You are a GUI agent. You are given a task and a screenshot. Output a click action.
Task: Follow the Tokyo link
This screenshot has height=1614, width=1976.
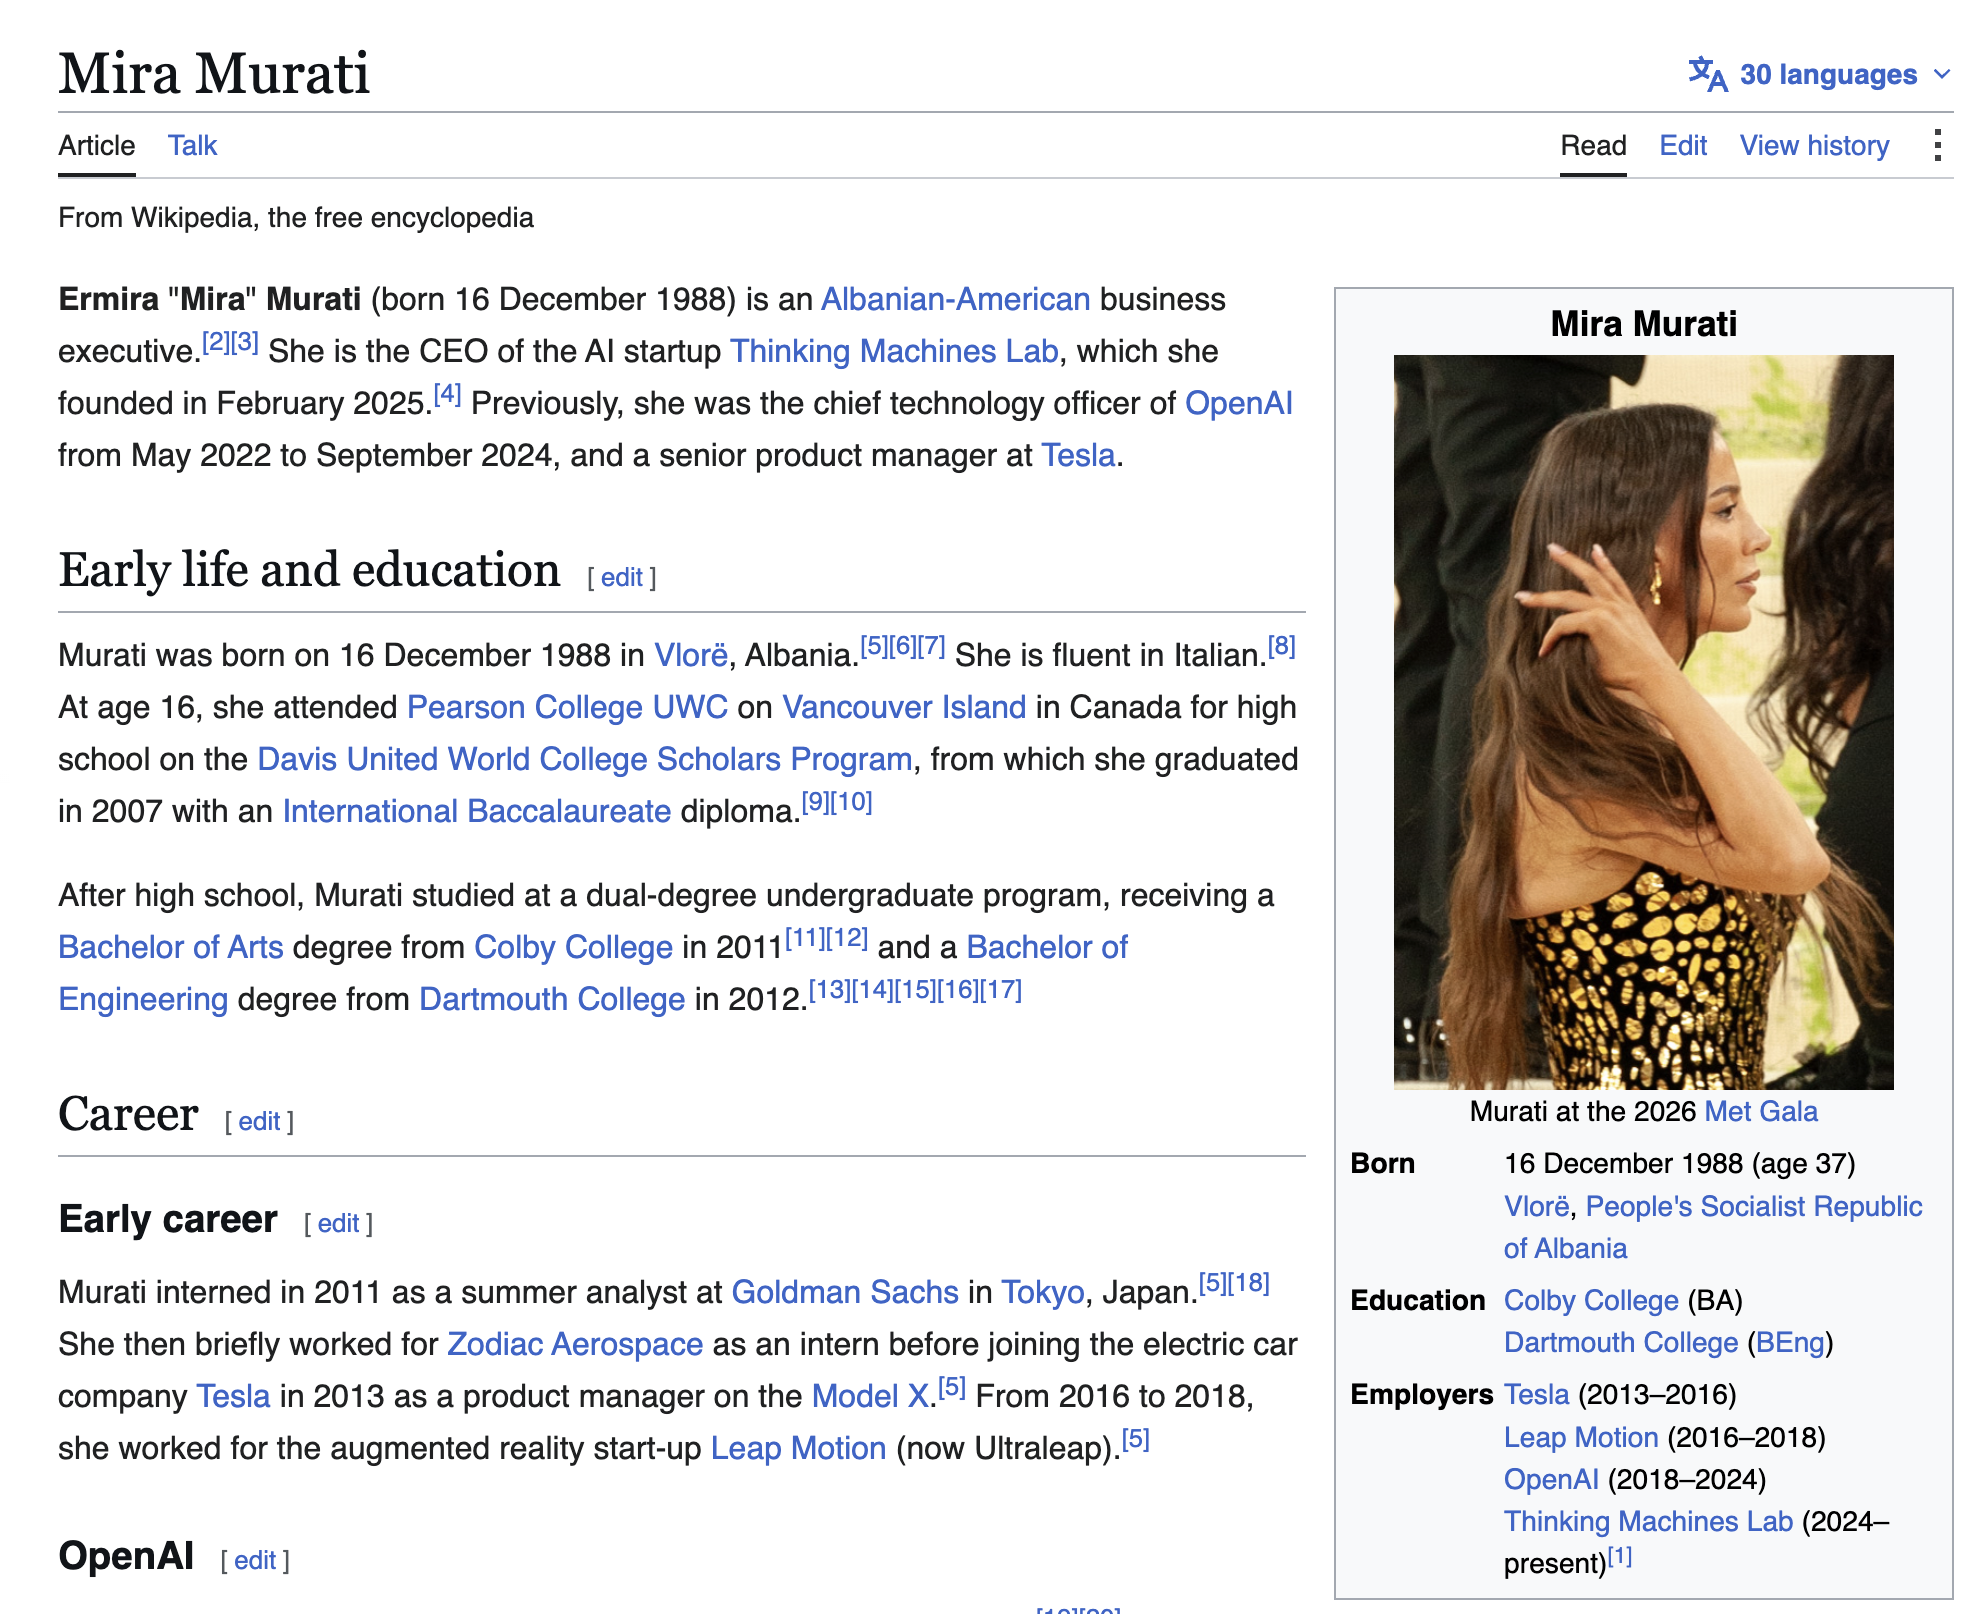pyautogui.click(x=1043, y=1293)
